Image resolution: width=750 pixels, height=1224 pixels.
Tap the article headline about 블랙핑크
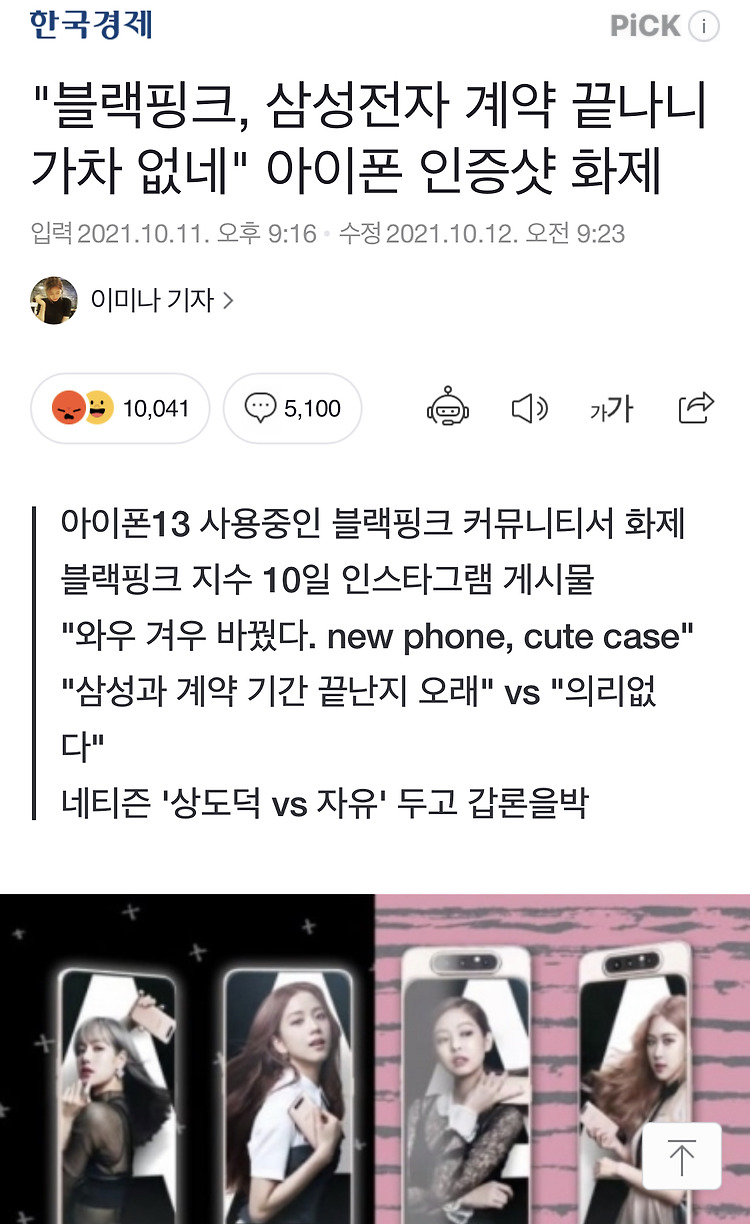coord(369,142)
